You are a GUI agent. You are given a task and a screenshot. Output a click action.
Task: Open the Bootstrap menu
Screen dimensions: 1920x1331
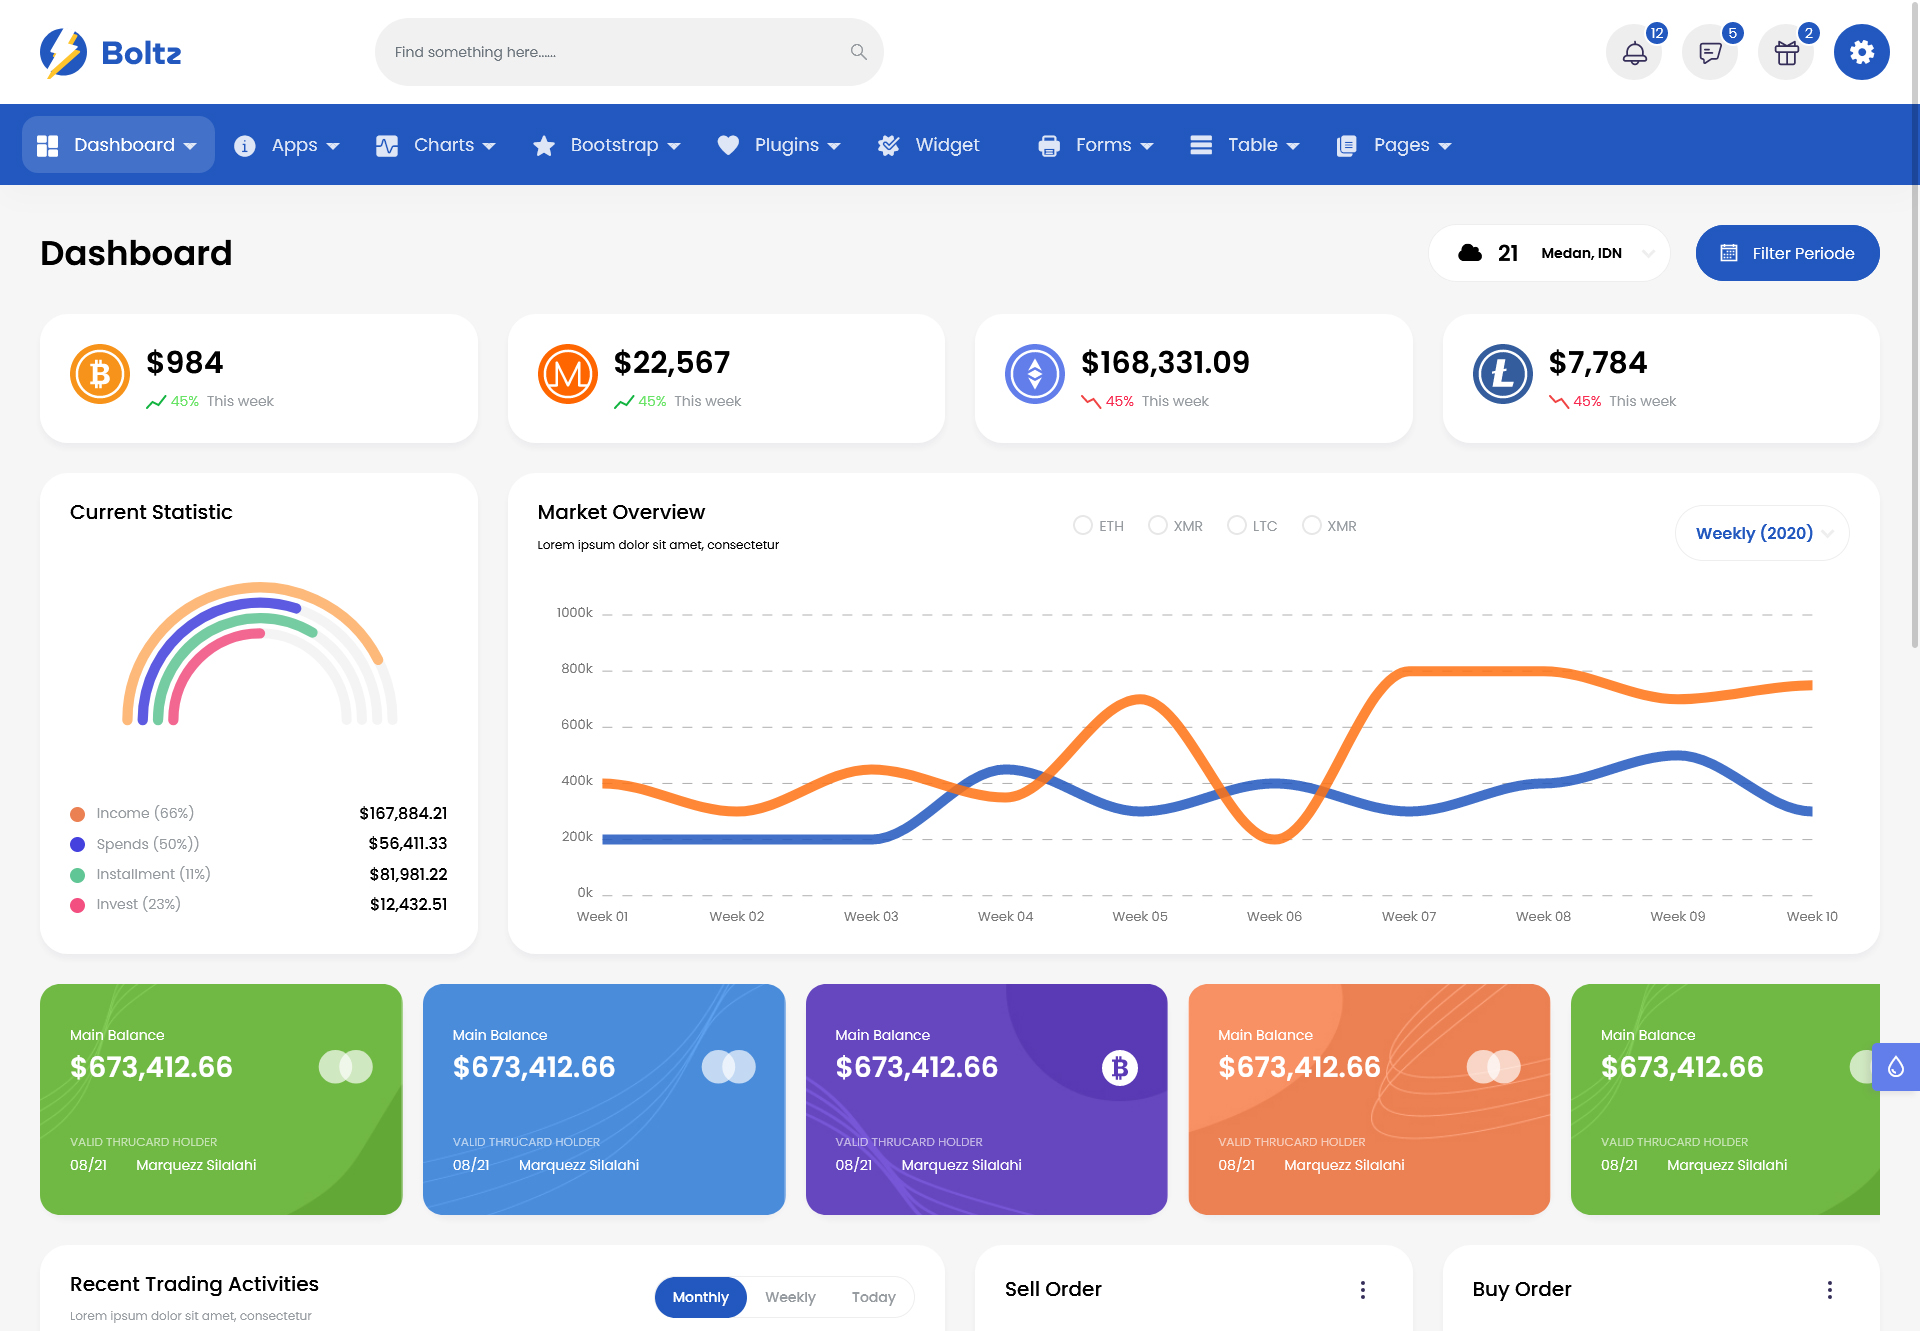pyautogui.click(x=607, y=145)
